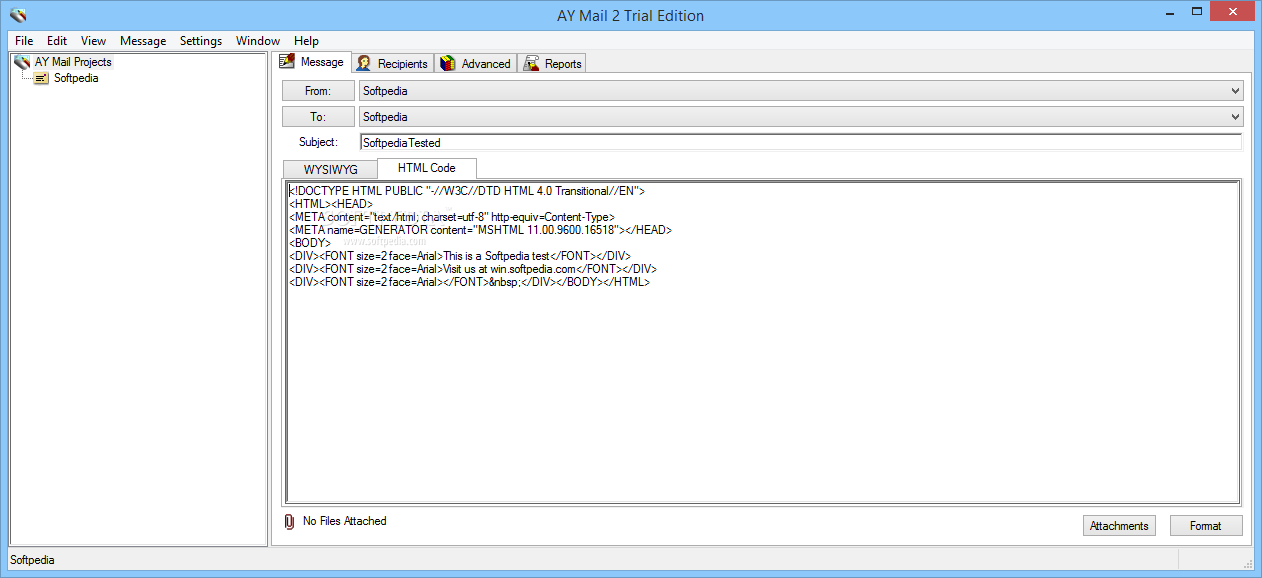Switch to the Recipients tab

coord(393,63)
